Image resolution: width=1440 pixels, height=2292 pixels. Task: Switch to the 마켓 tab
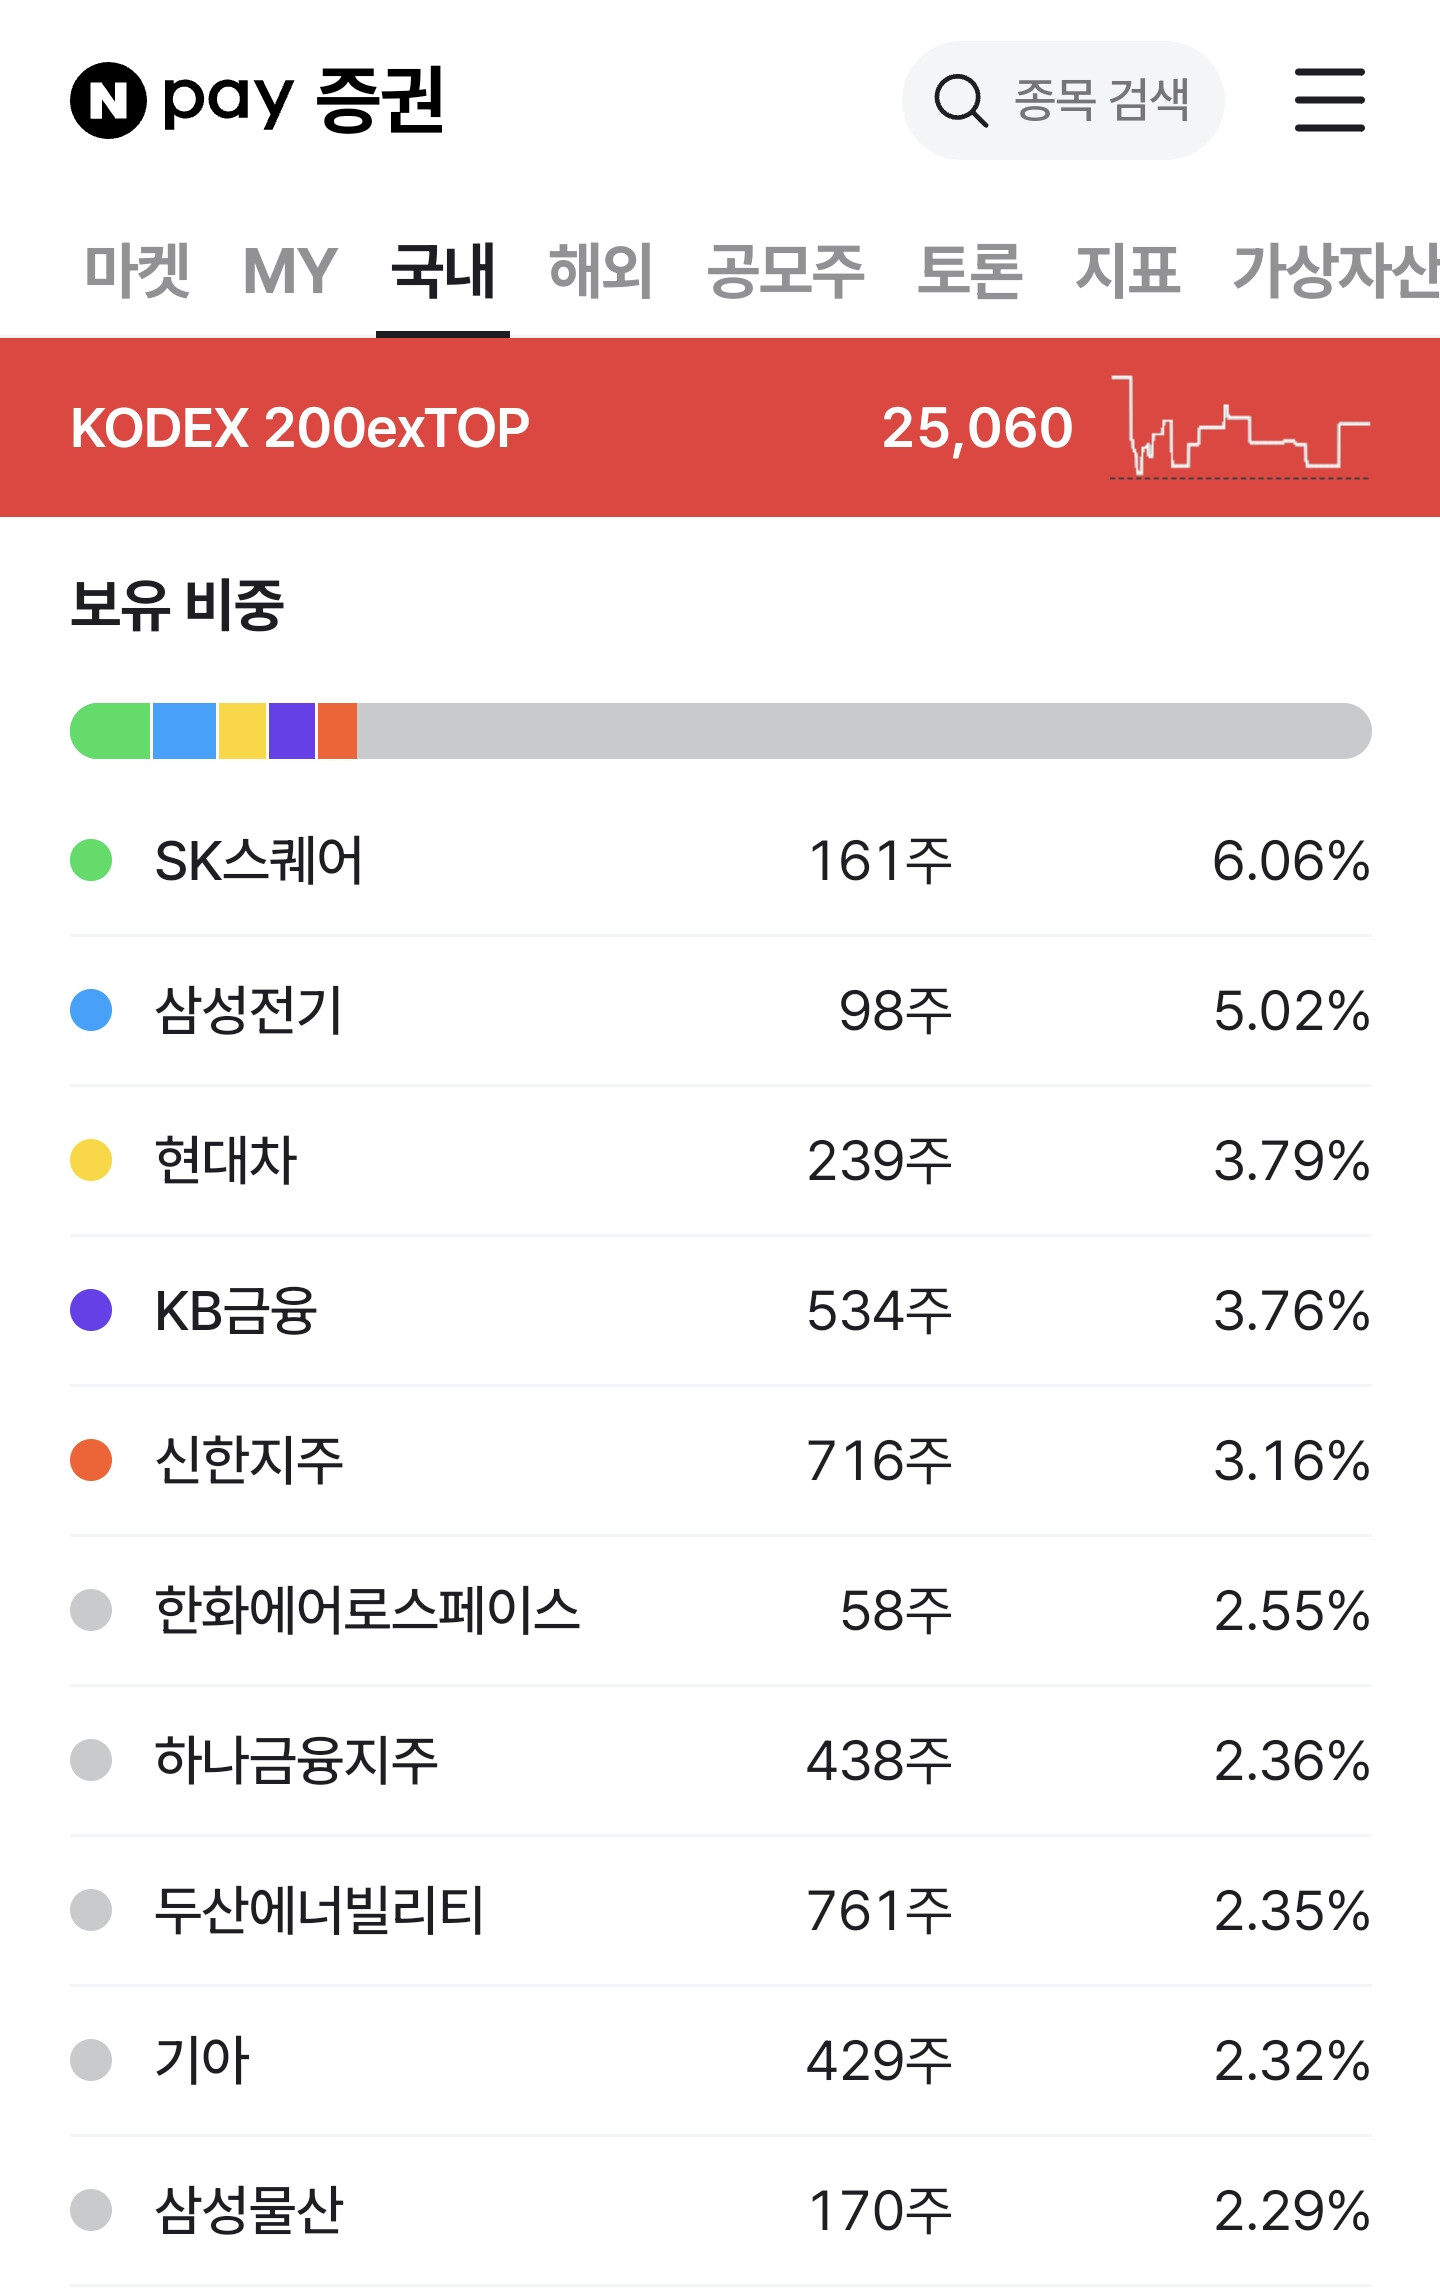[137, 271]
